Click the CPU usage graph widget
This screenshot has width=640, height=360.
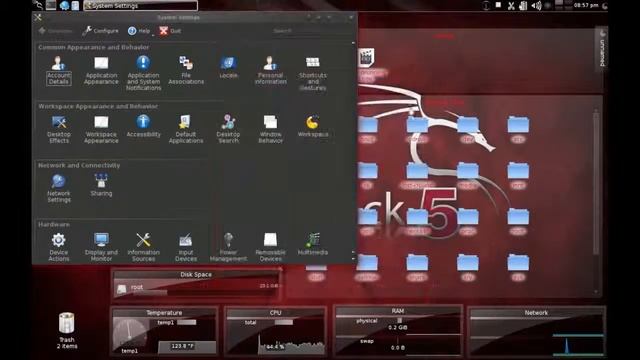pos(292,344)
